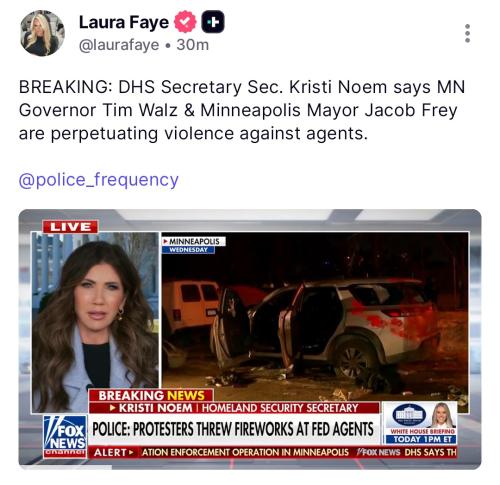Click the 30m post timestamp
This screenshot has width=500, height=485.
click(x=193, y=45)
